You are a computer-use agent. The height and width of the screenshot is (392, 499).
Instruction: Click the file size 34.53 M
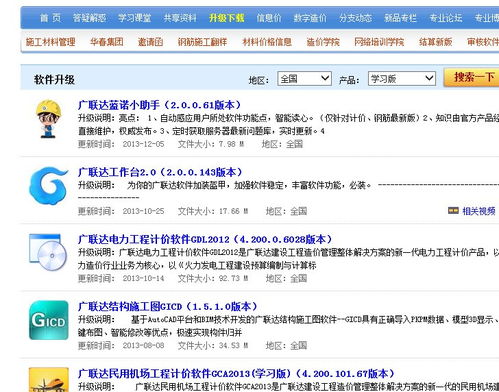233,345
